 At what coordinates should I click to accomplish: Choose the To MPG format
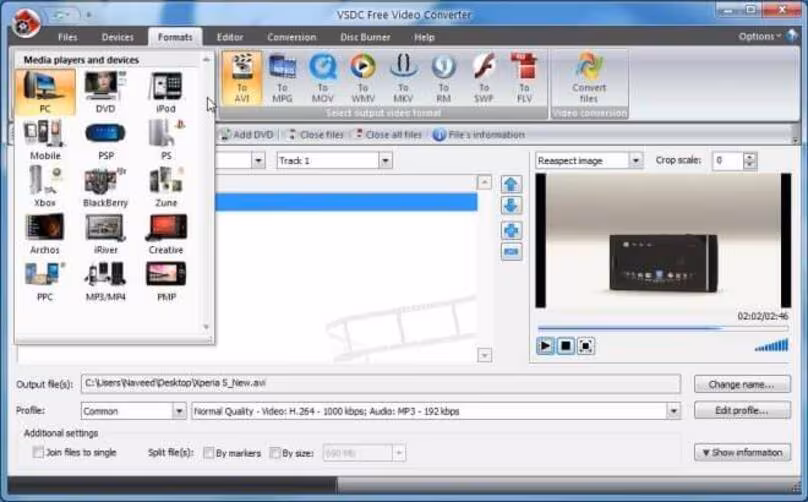pyautogui.click(x=282, y=78)
